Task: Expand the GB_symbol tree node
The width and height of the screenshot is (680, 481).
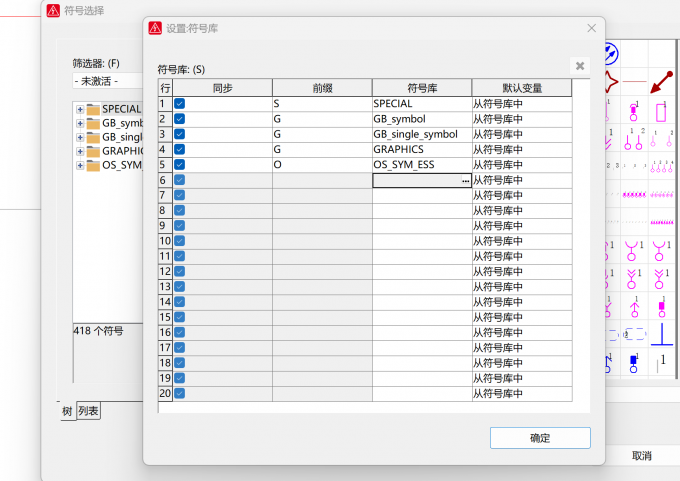Action: (80, 124)
